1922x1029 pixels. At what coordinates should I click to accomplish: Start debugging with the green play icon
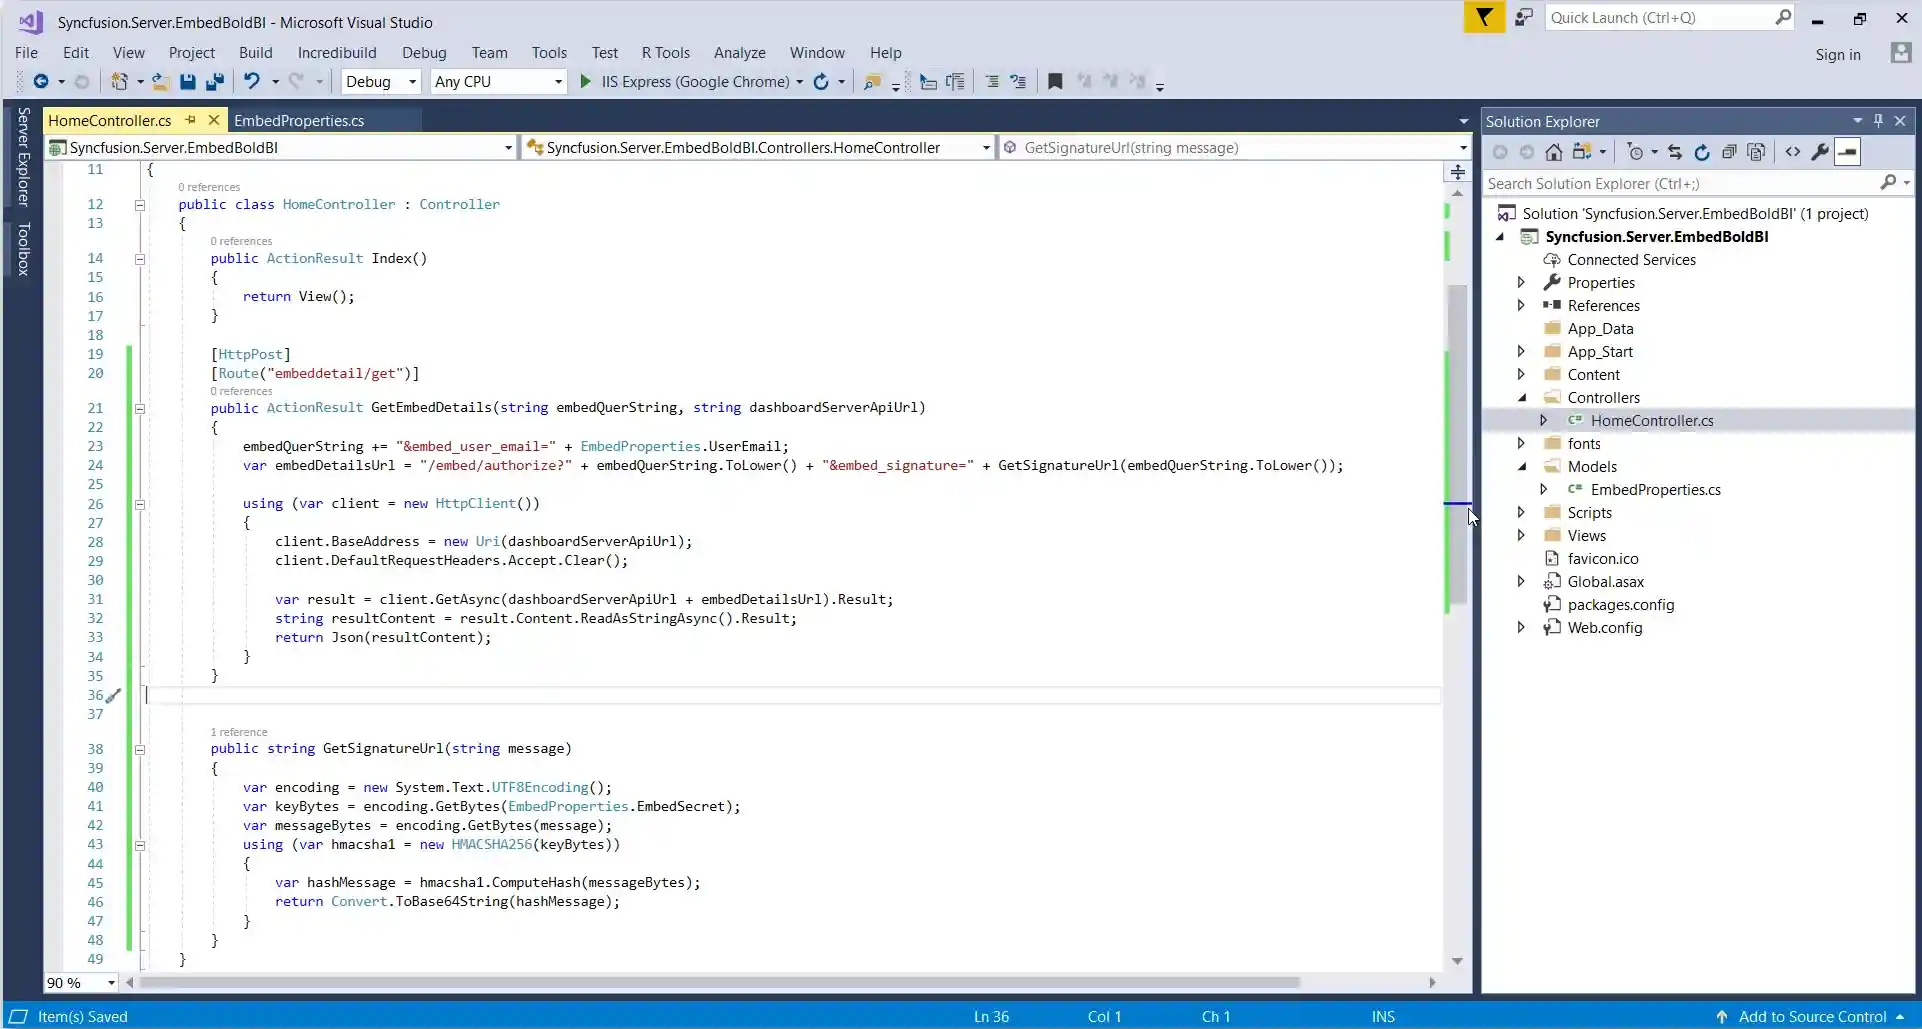pos(586,82)
